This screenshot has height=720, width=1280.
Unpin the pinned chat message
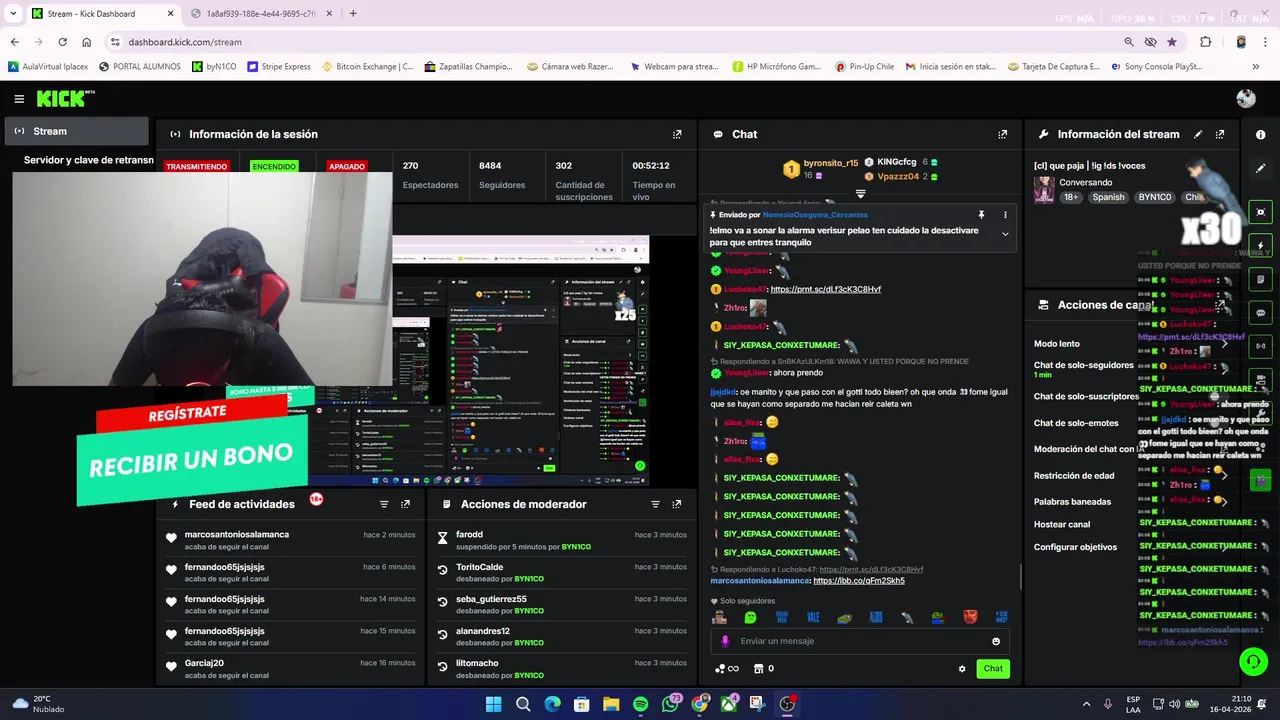click(981, 215)
